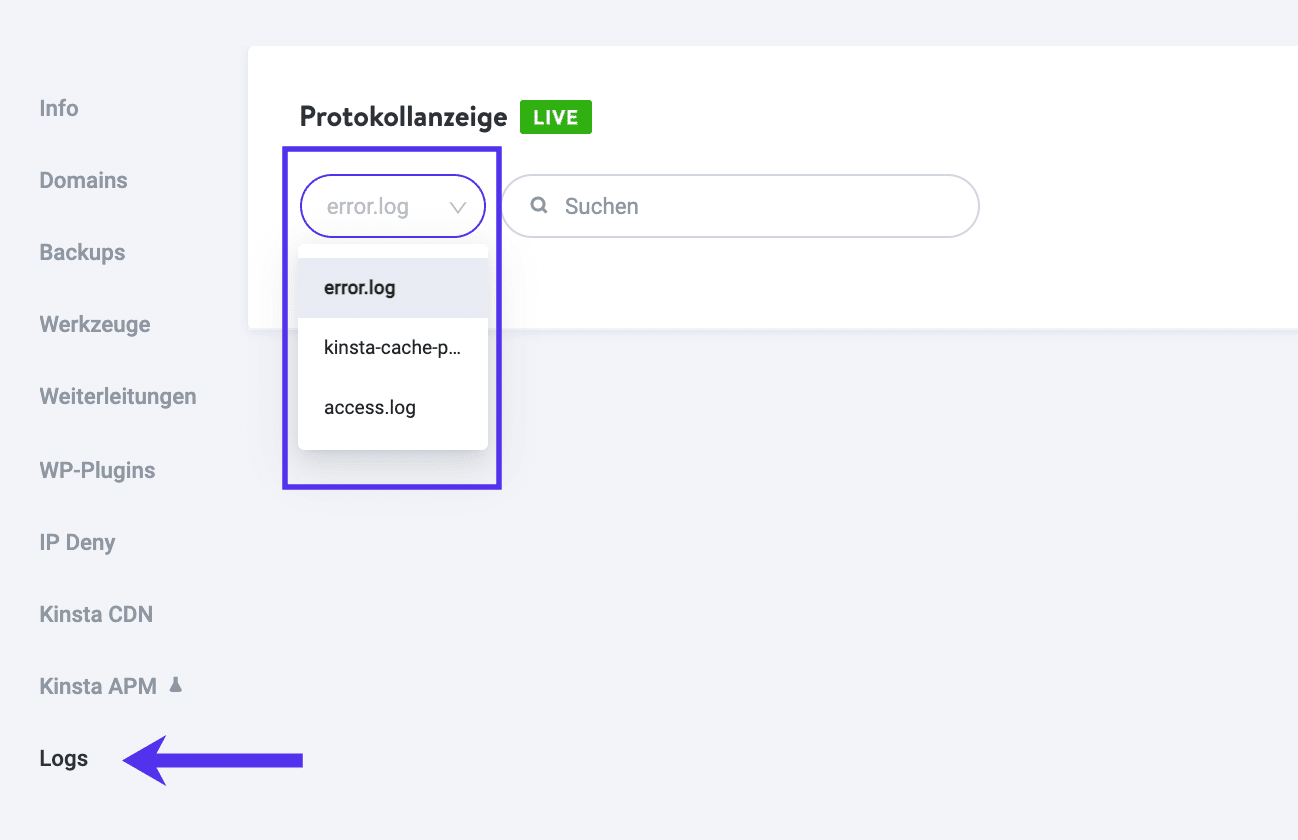Open the Kinsta CDN settings
This screenshot has height=840, width=1298.
[x=96, y=613]
